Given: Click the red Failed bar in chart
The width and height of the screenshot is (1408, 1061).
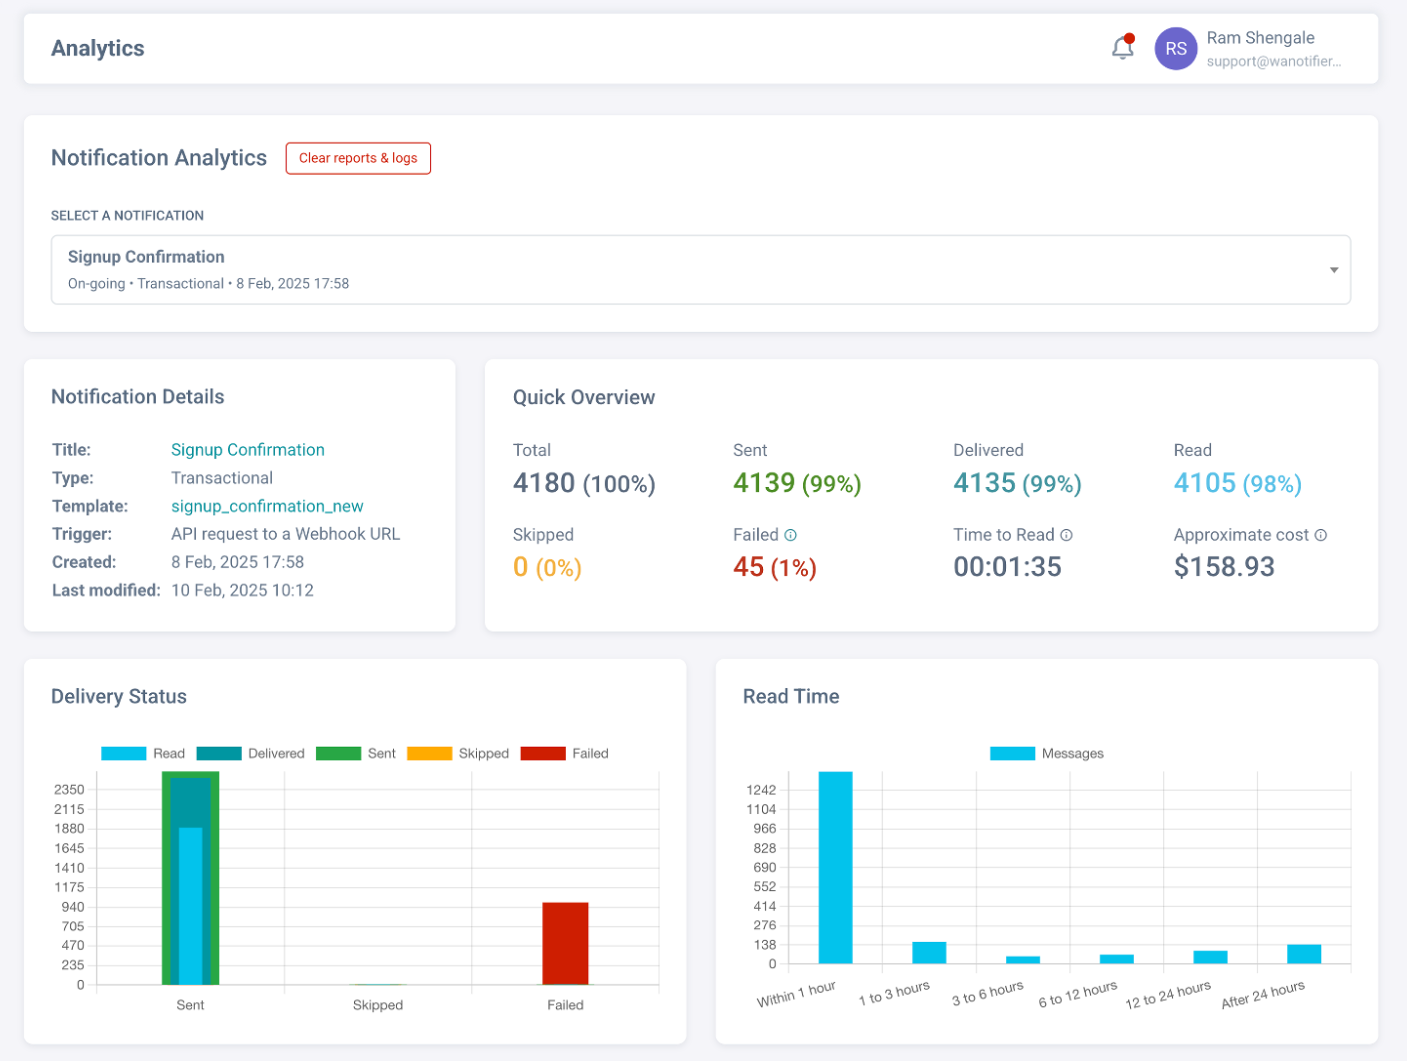Looking at the screenshot, I should (565, 943).
